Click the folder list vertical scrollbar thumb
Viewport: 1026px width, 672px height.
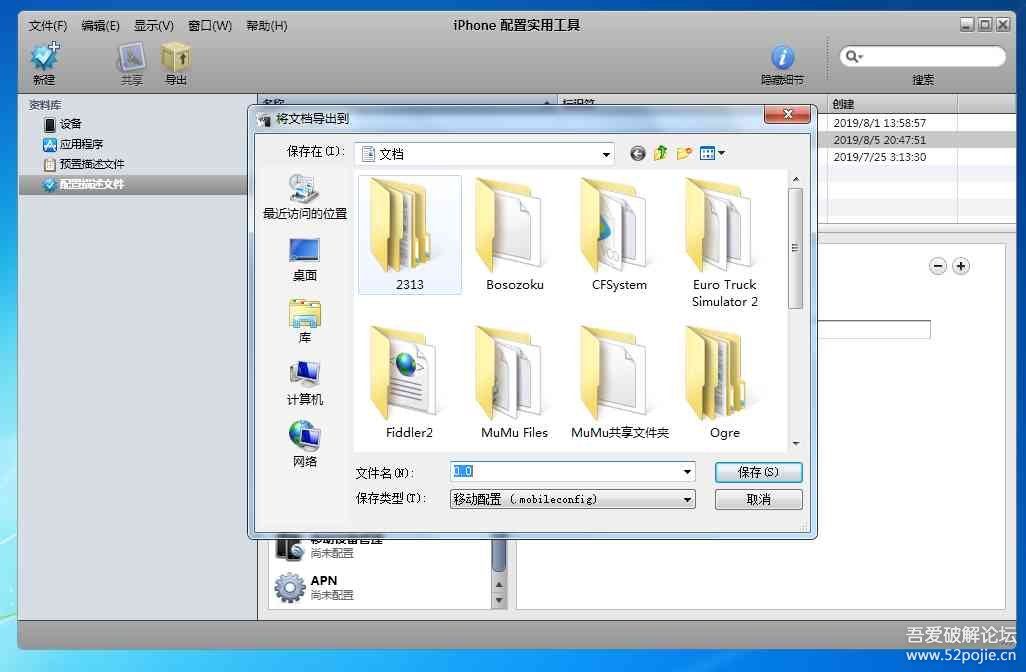[x=796, y=248]
